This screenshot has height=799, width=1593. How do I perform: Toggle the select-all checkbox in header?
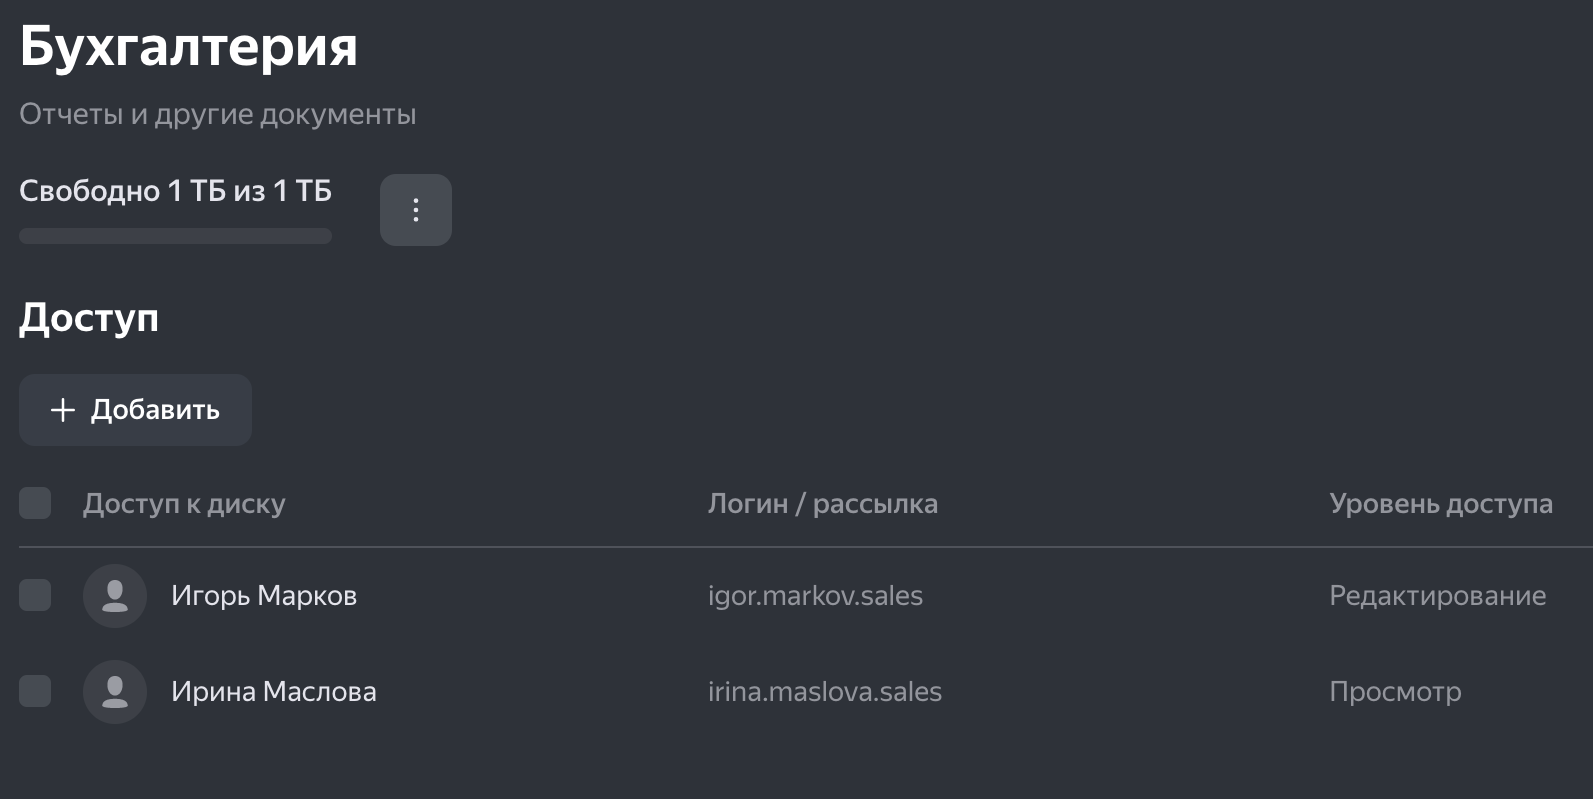[x=35, y=503]
